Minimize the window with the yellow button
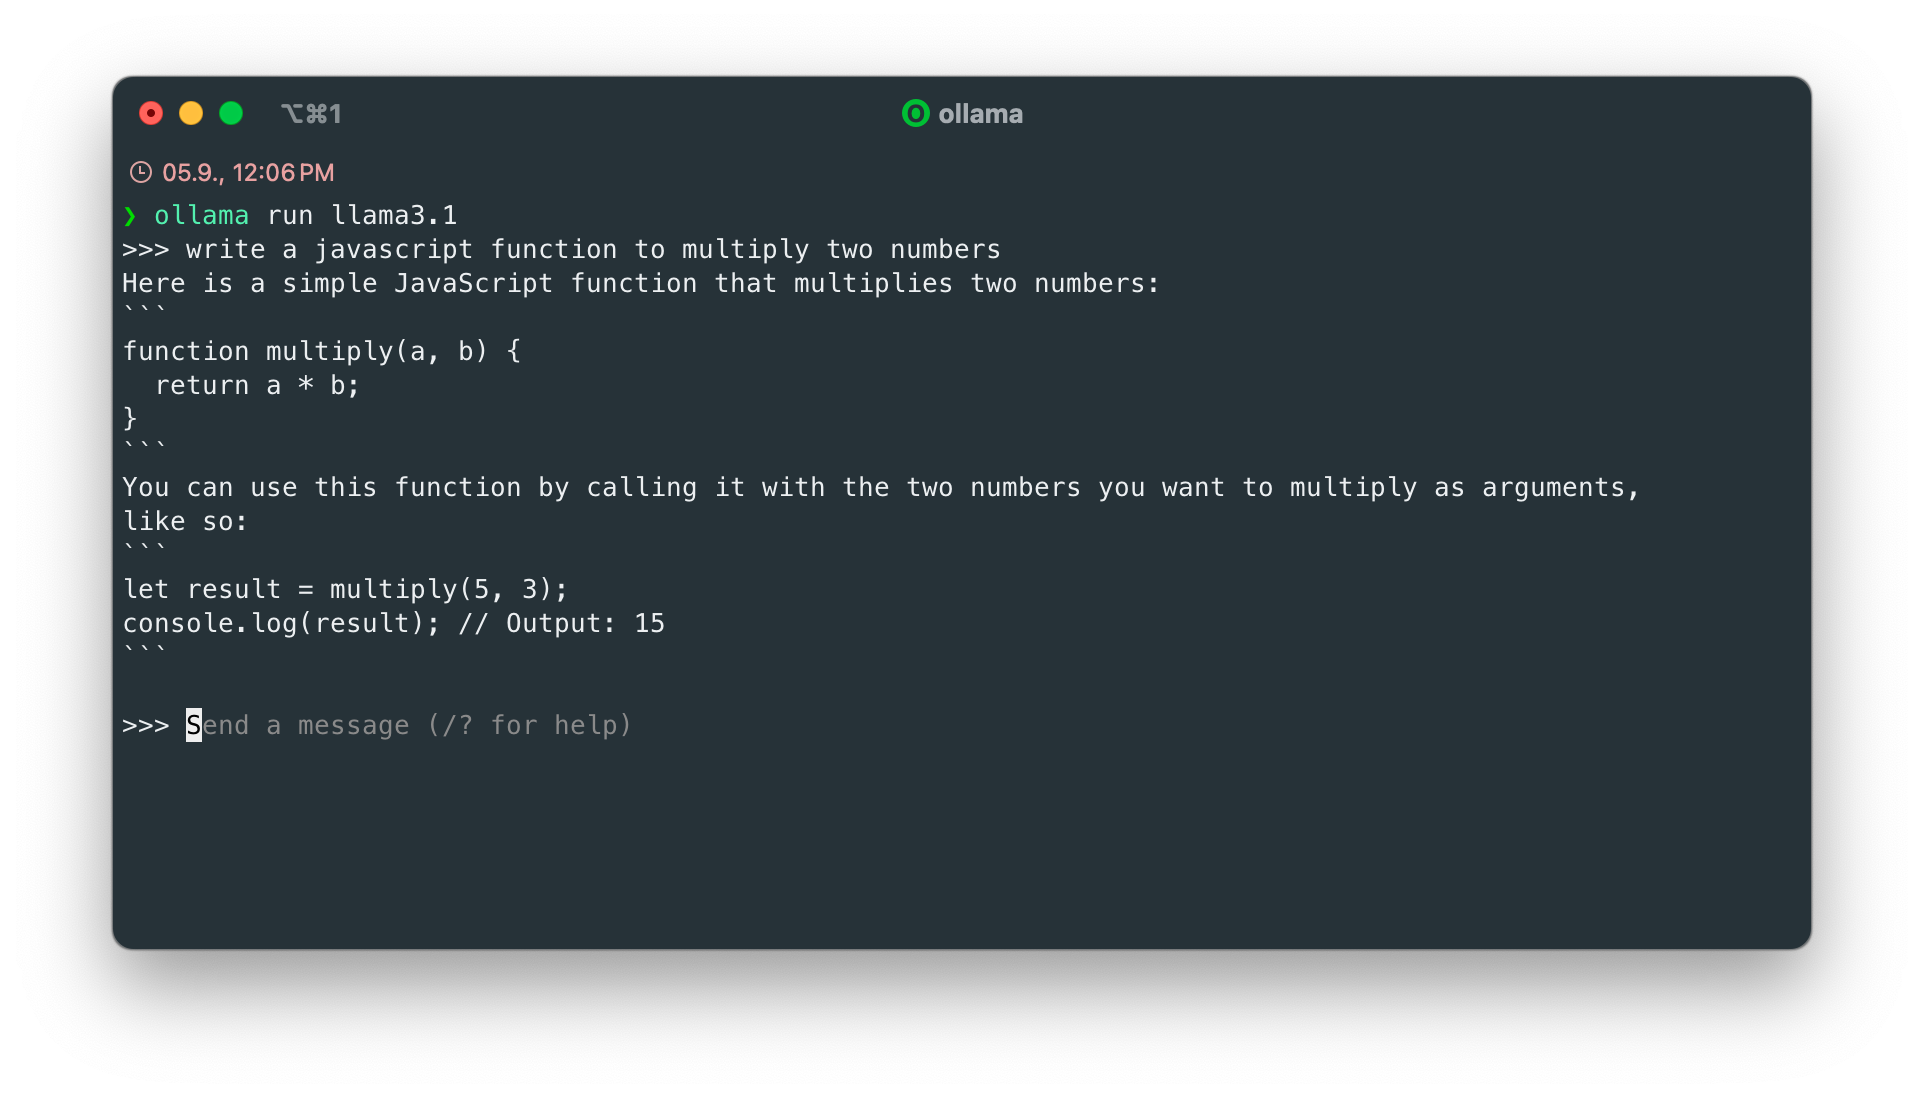 pos(191,113)
